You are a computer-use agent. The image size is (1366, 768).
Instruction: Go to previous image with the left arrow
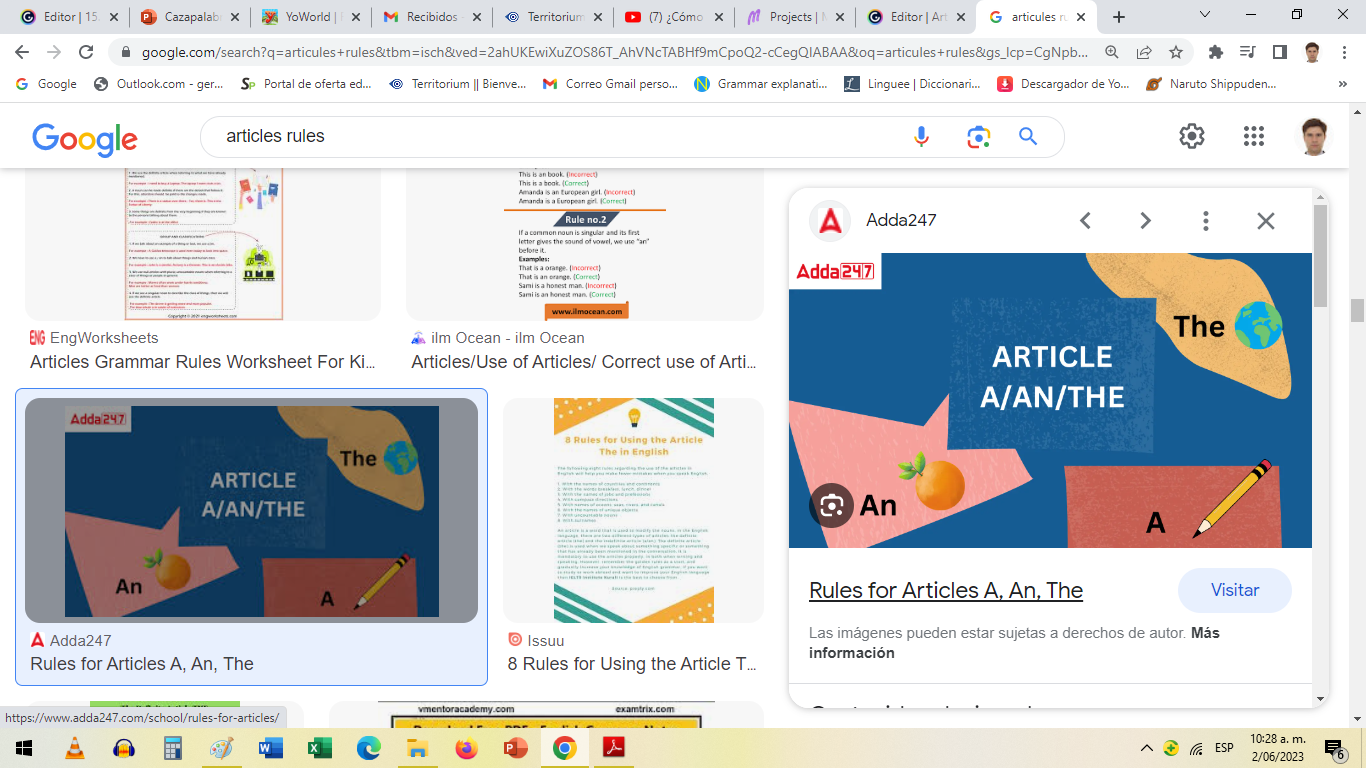1085,220
